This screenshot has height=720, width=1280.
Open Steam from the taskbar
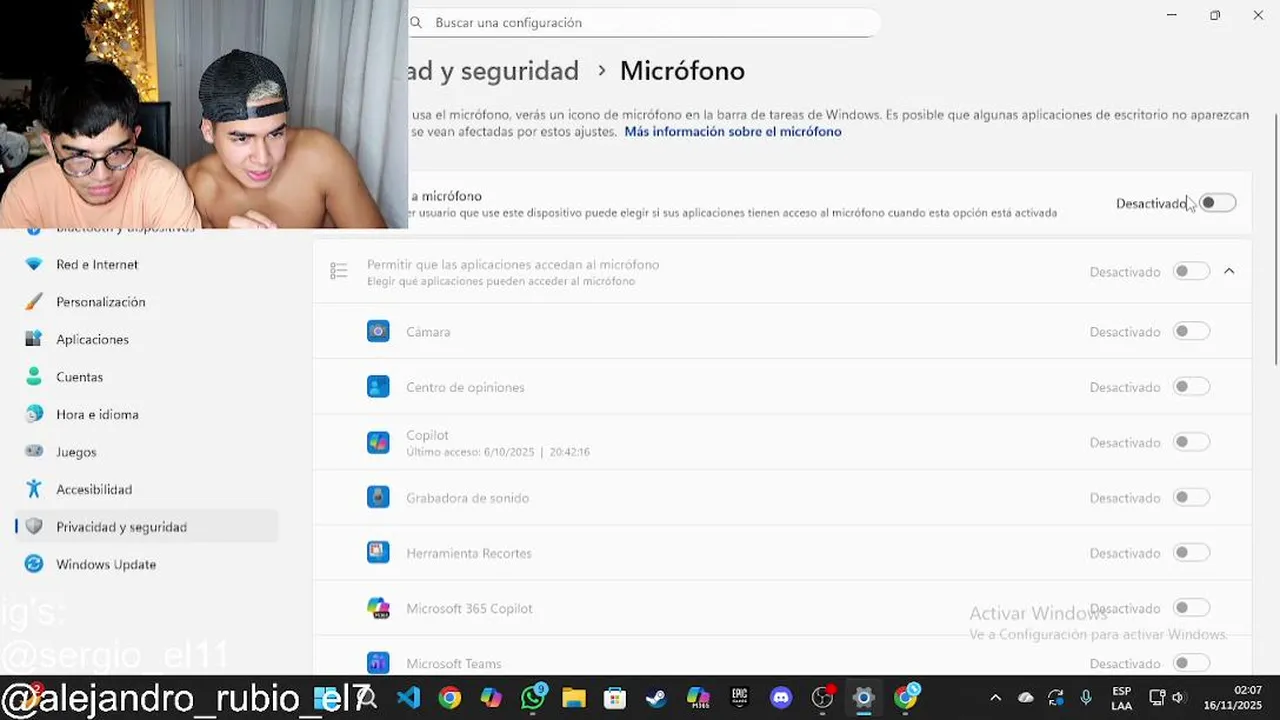[656, 697]
